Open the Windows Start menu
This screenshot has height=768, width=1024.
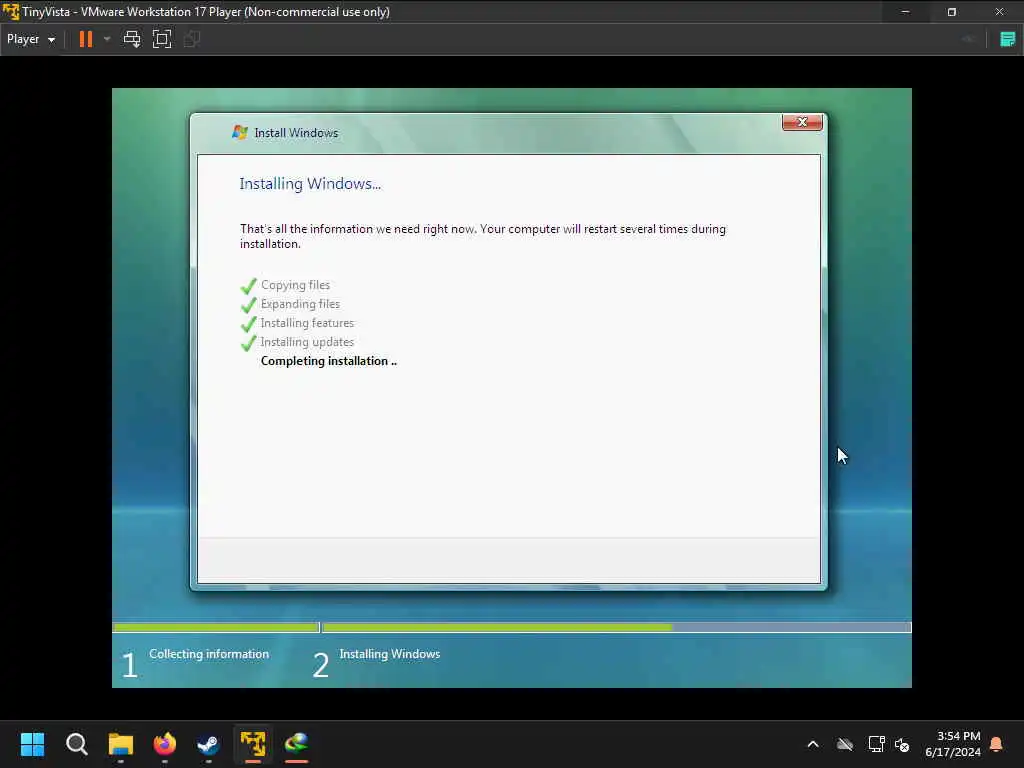(x=33, y=744)
